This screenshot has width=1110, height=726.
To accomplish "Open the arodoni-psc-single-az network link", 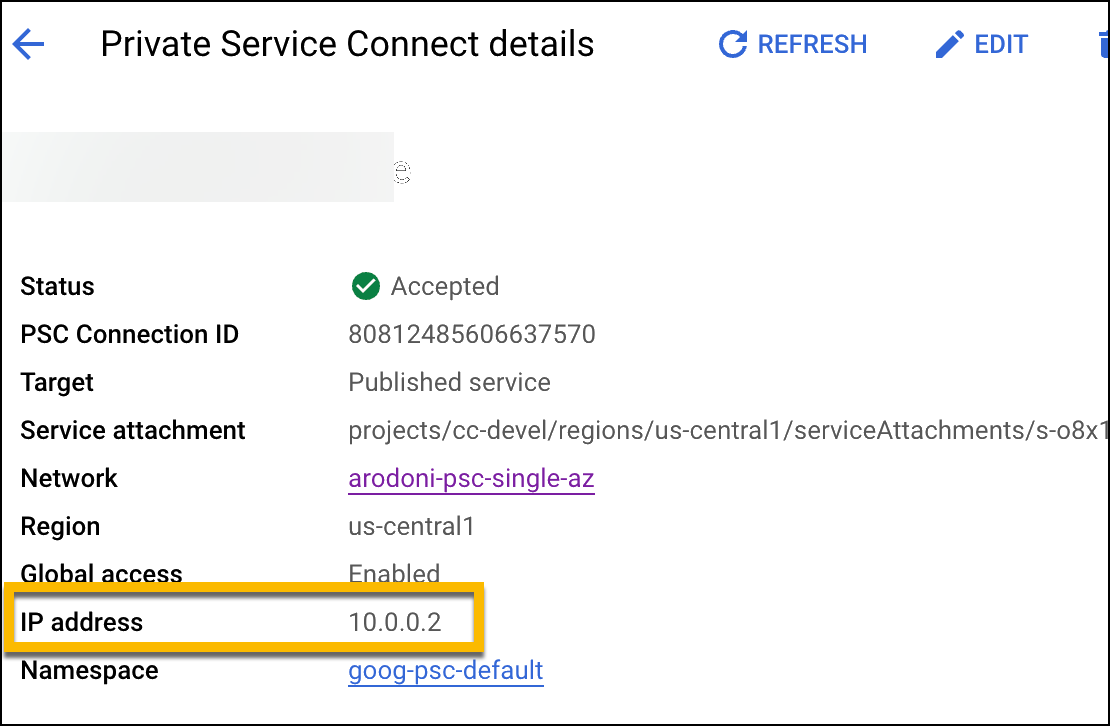I will tap(471, 479).
